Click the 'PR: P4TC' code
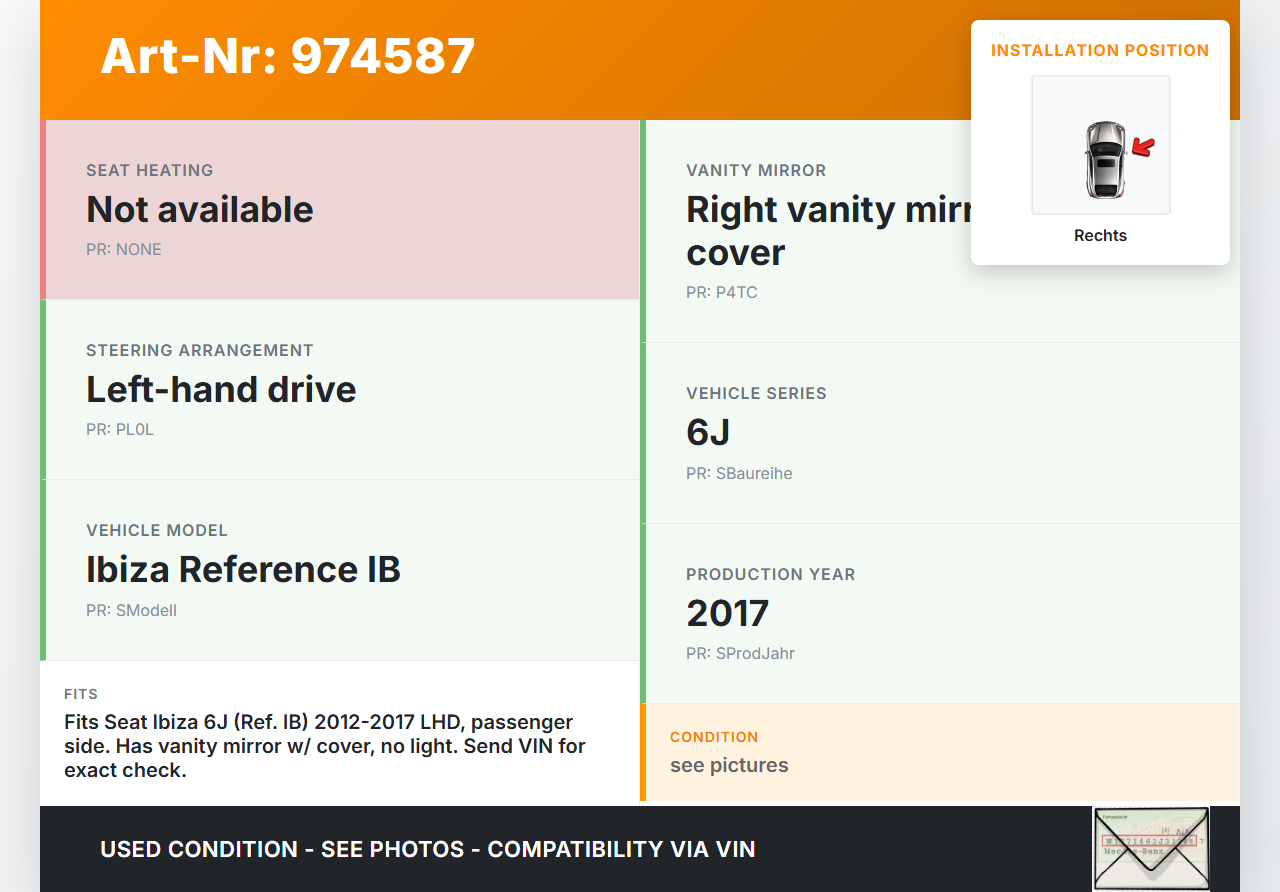Screen dimensions: 1280x892 pyautogui.click(x=721, y=293)
